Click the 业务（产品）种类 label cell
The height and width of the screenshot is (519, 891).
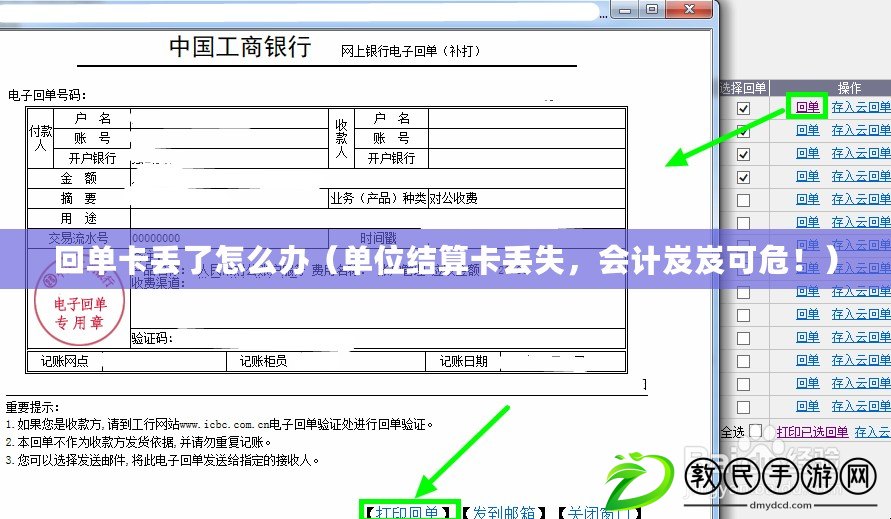pyautogui.click(x=378, y=198)
